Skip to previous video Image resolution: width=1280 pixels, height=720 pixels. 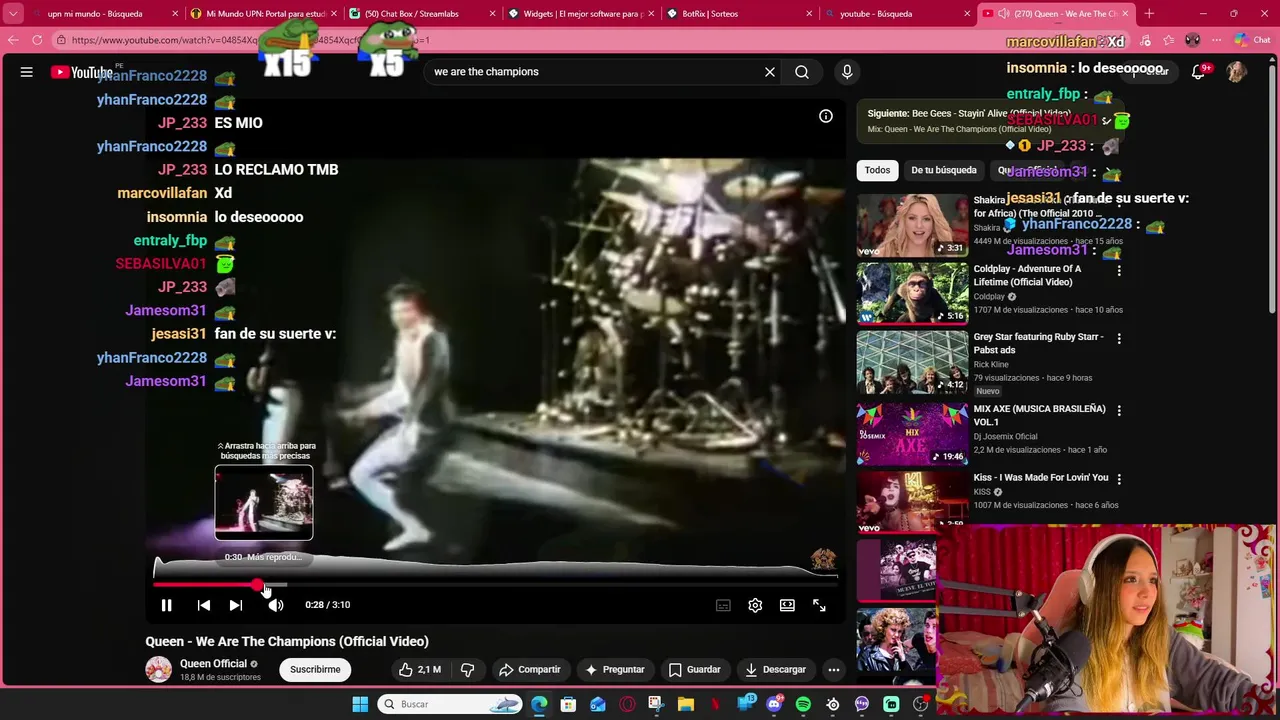pos(204,605)
